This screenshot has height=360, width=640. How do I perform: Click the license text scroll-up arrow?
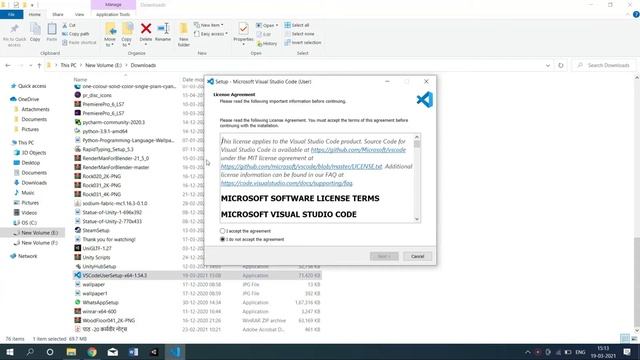point(417,137)
